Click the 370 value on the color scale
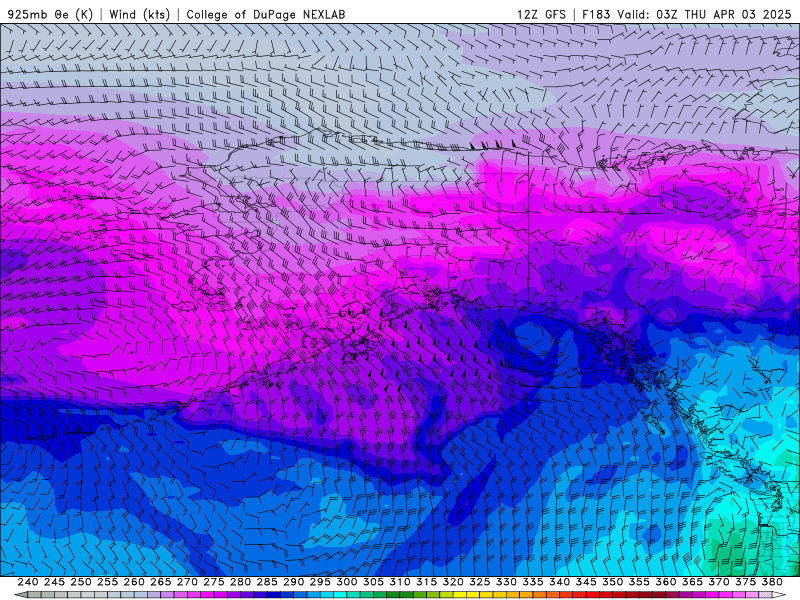Screen dimensions: 800x600 point(719,582)
